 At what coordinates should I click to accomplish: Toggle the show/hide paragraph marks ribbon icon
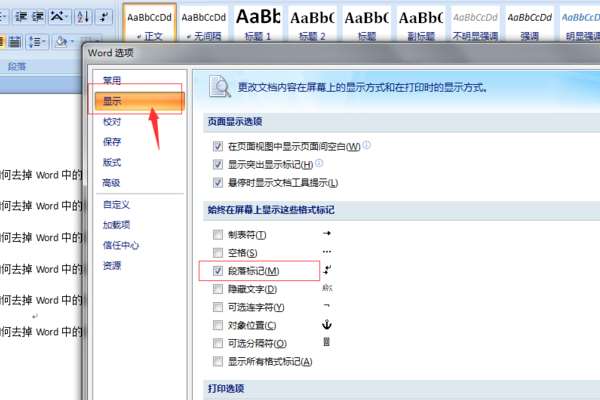pyautogui.click(x=104, y=17)
